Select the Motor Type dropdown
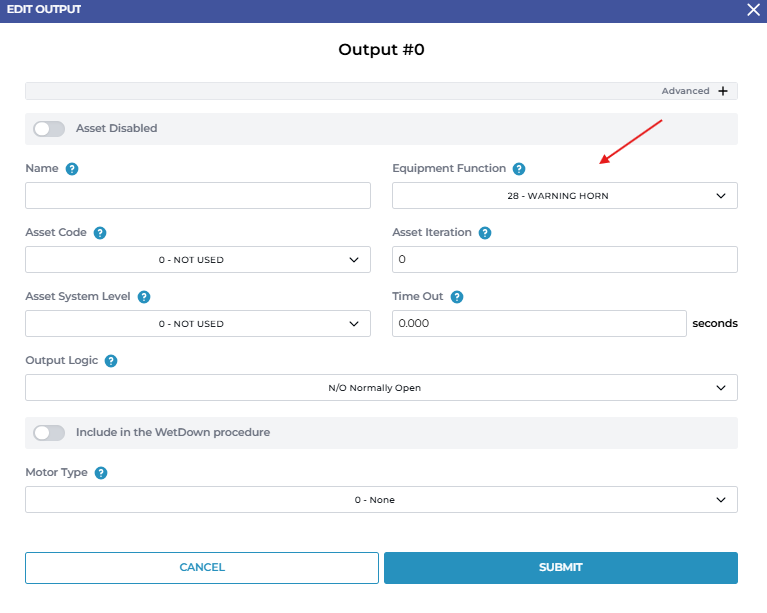The image size is (767, 613). [381, 500]
